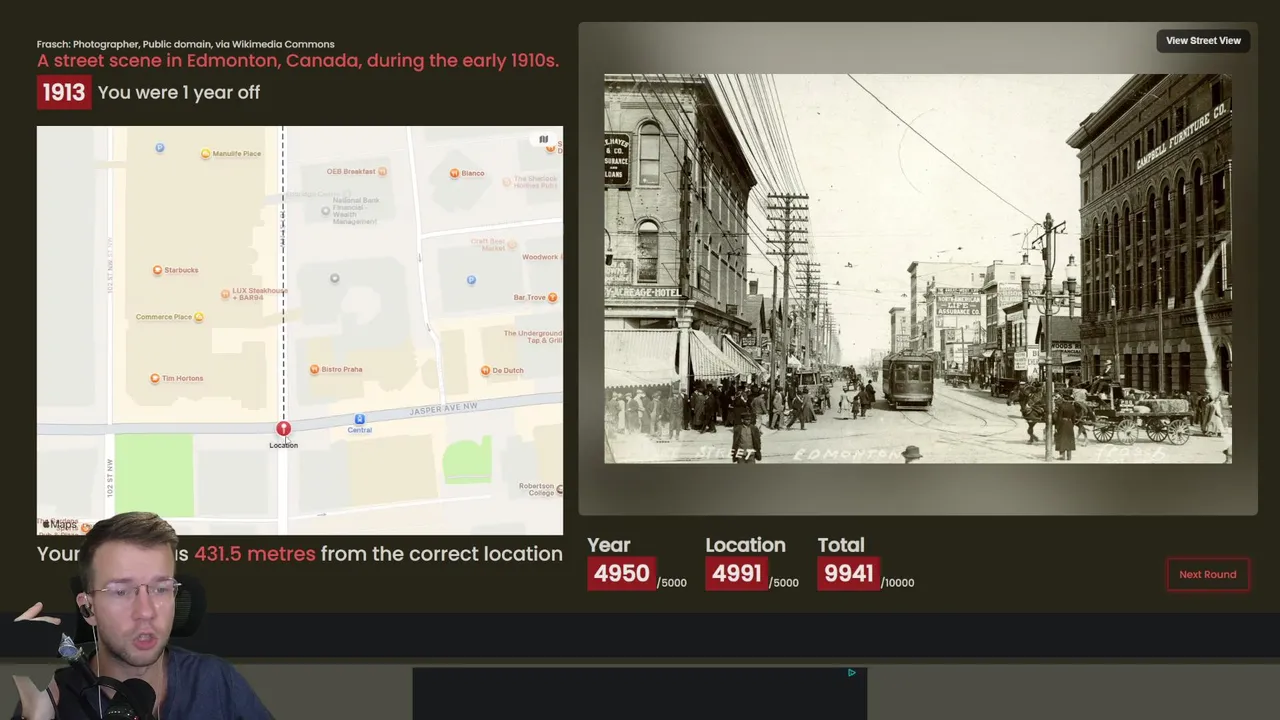This screenshot has width=1280, height=720.
Task: Click the "You were 1 year off" text
Action: [x=179, y=92]
